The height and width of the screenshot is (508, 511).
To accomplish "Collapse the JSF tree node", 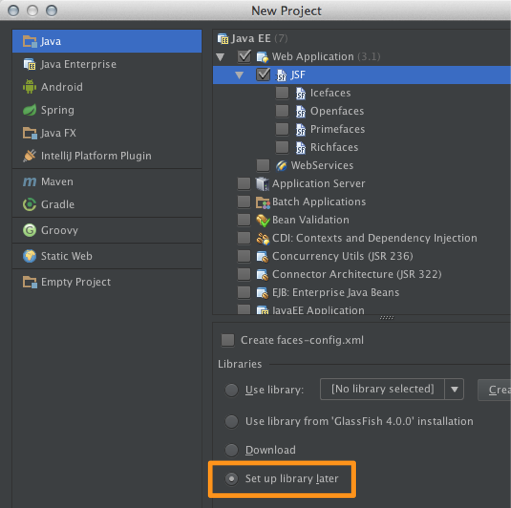I will pyautogui.click(x=239, y=75).
